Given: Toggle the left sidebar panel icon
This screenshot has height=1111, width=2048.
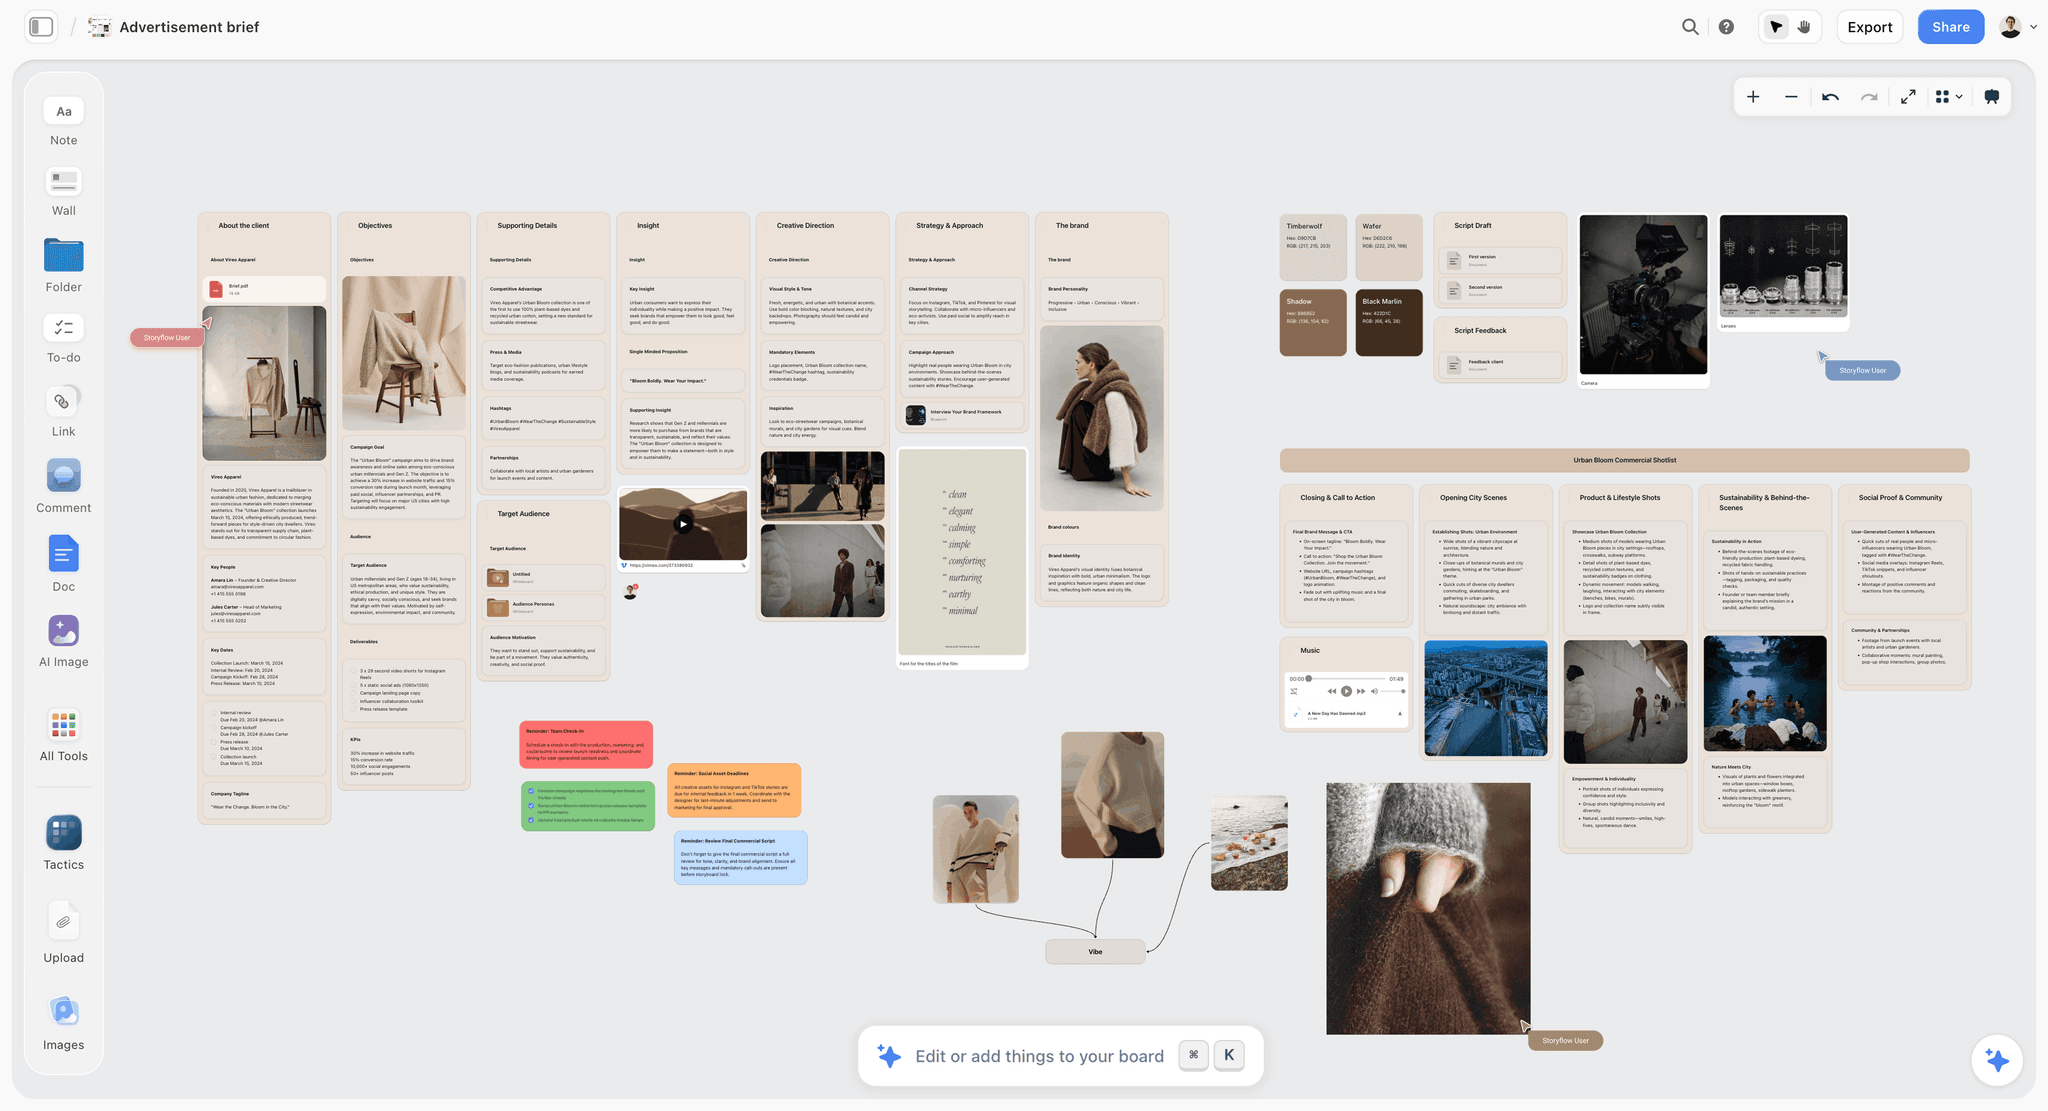Looking at the screenshot, I should [x=41, y=27].
